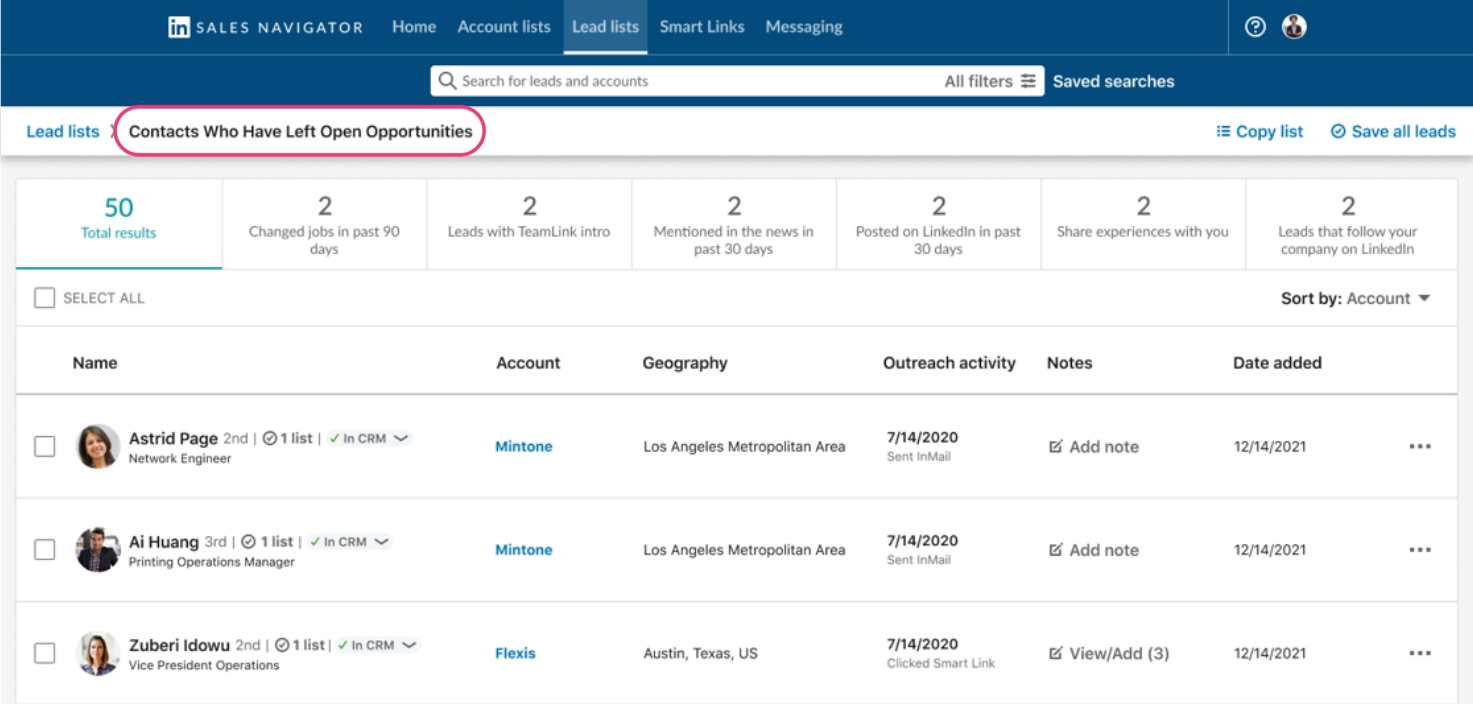Select the checkbox for Zuberi Idowu
This screenshot has height=704, width=1473.
click(x=44, y=653)
